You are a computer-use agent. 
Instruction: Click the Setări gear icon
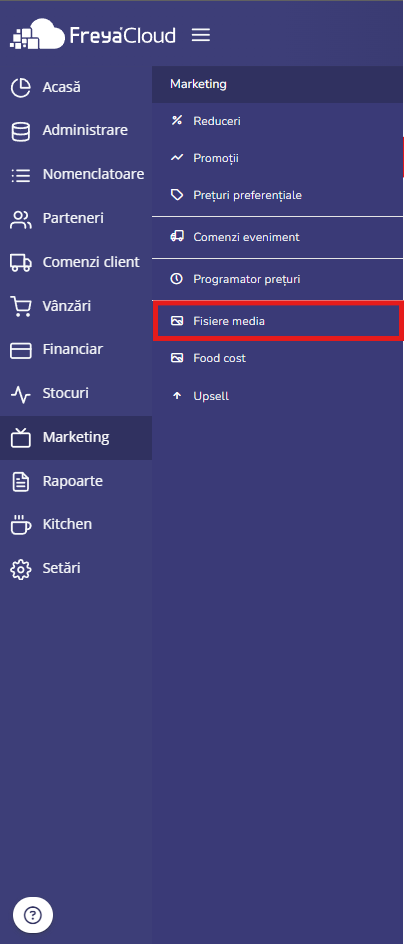[21, 569]
